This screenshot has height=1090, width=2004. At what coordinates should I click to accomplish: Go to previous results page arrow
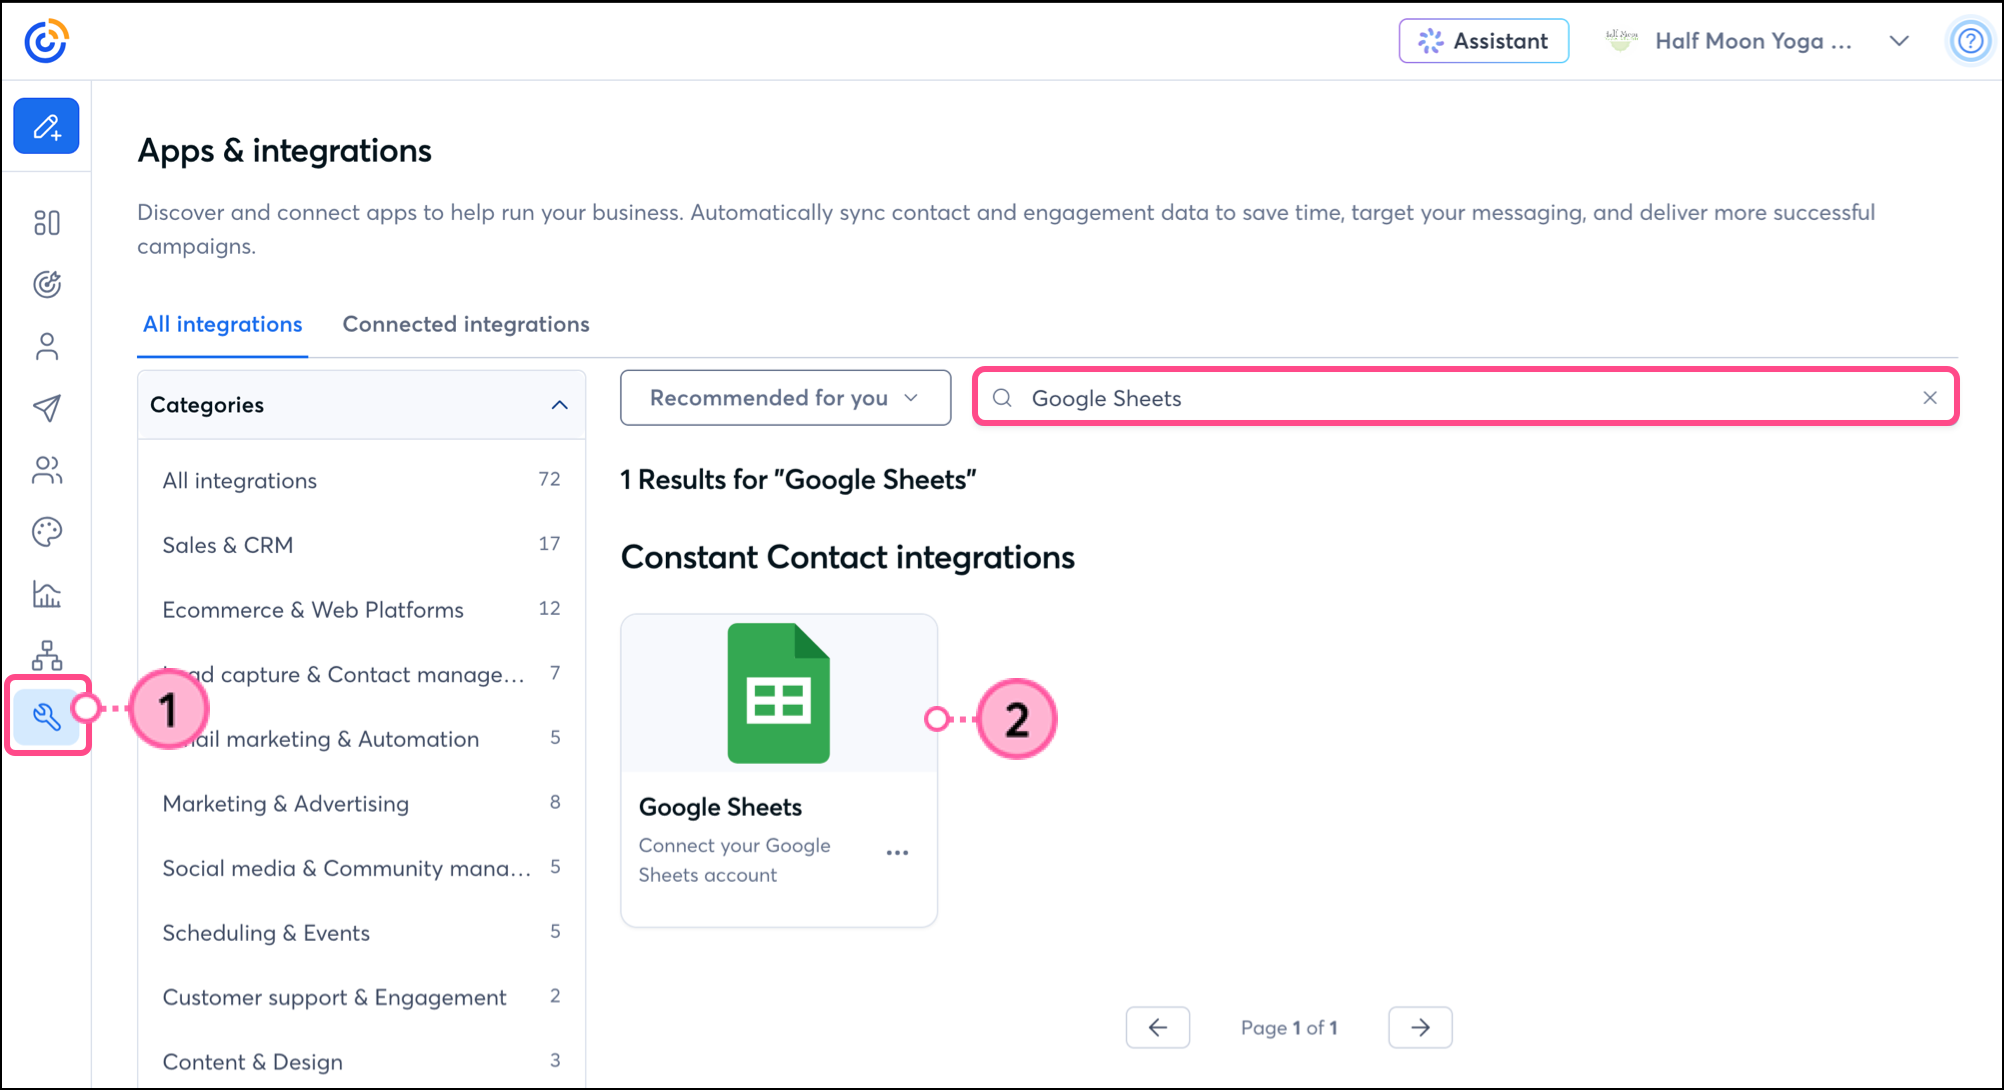pos(1158,1027)
